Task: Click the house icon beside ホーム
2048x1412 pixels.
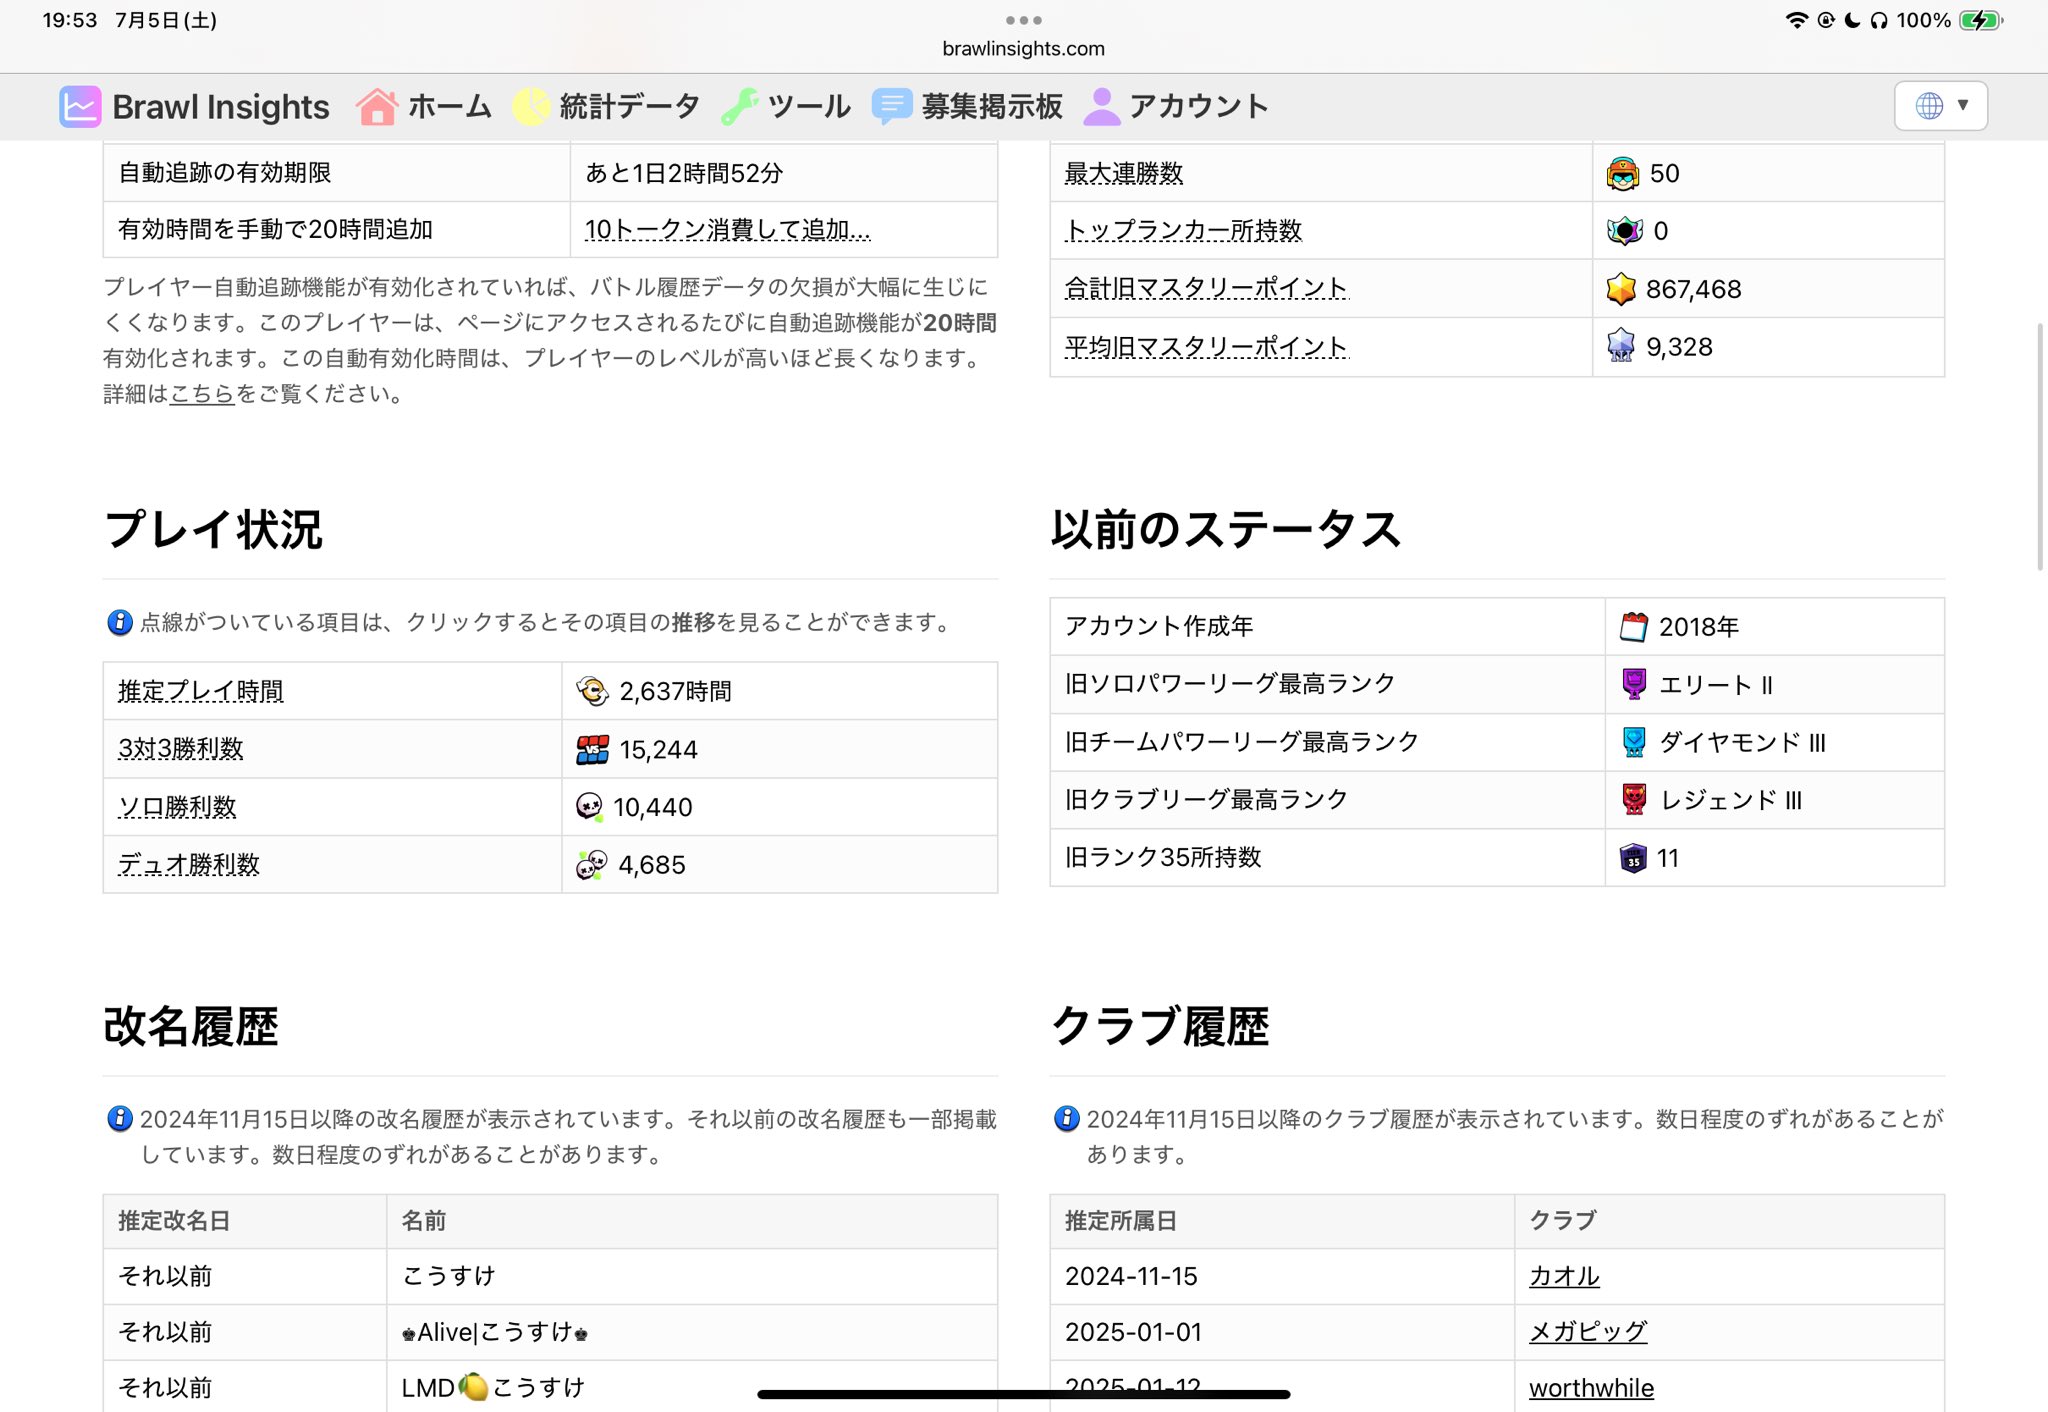Action: point(377,106)
